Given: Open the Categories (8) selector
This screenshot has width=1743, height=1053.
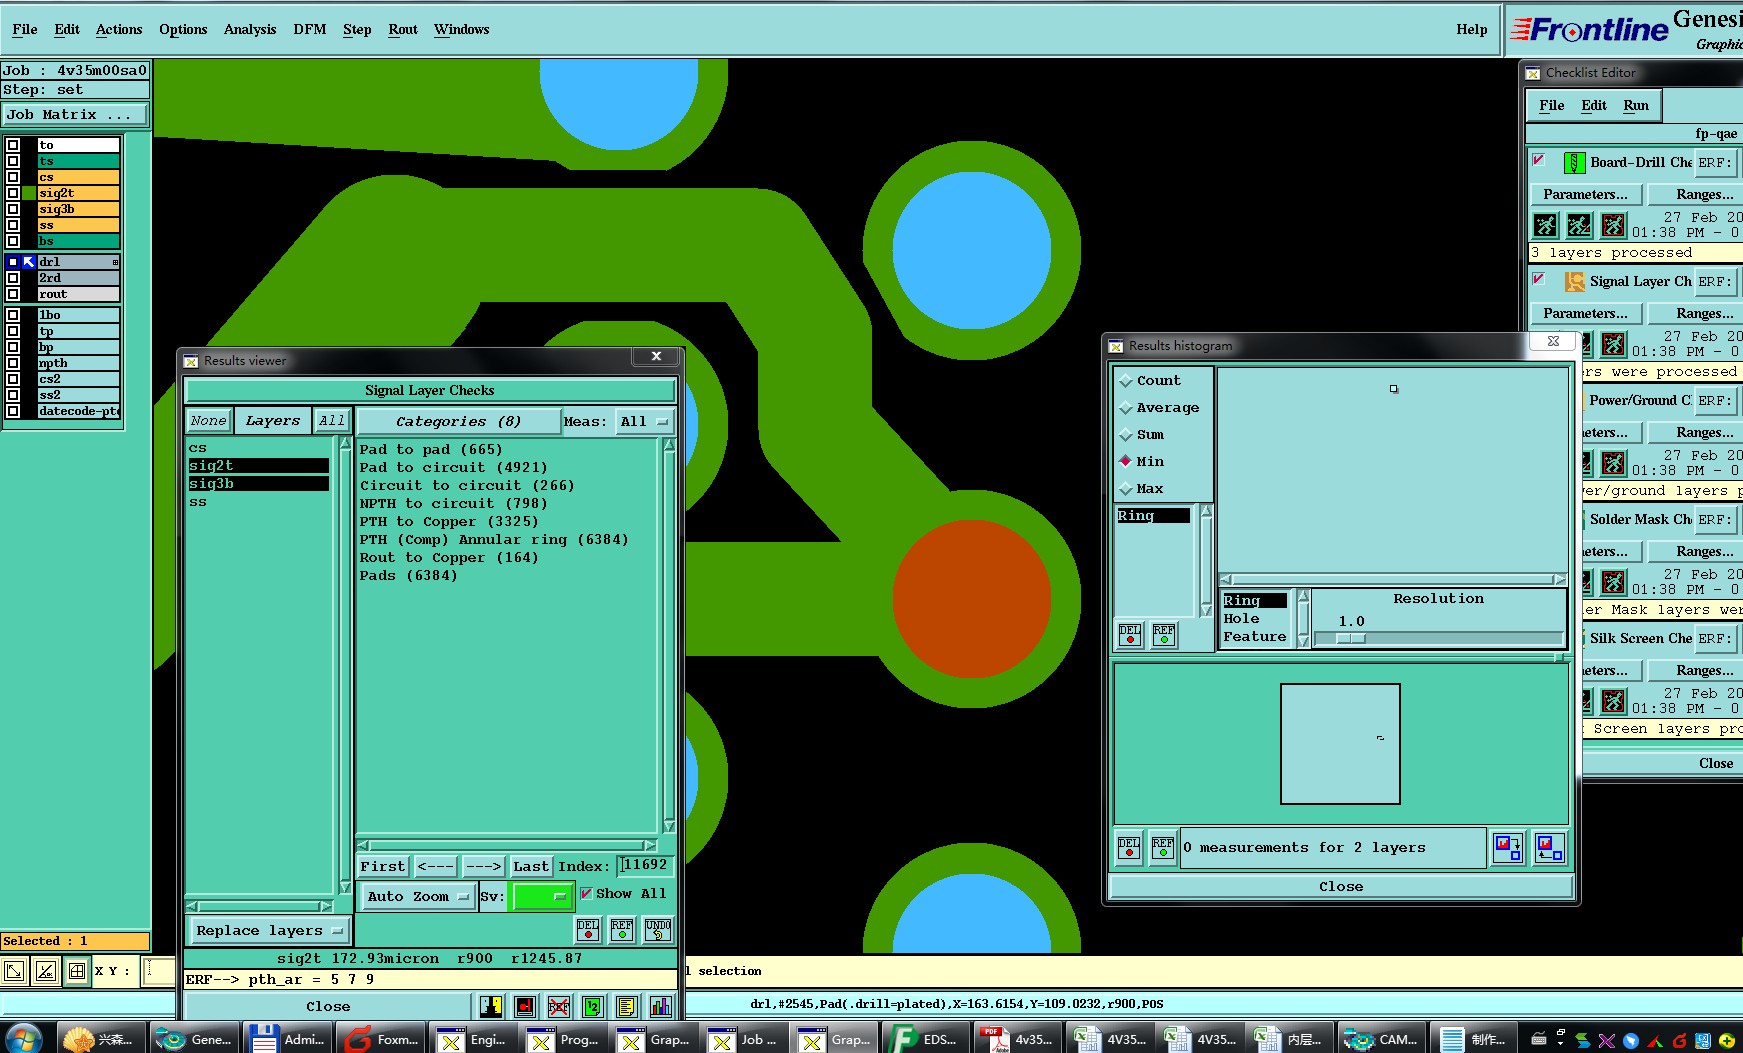Looking at the screenshot, I should click(x=458, y=422).
